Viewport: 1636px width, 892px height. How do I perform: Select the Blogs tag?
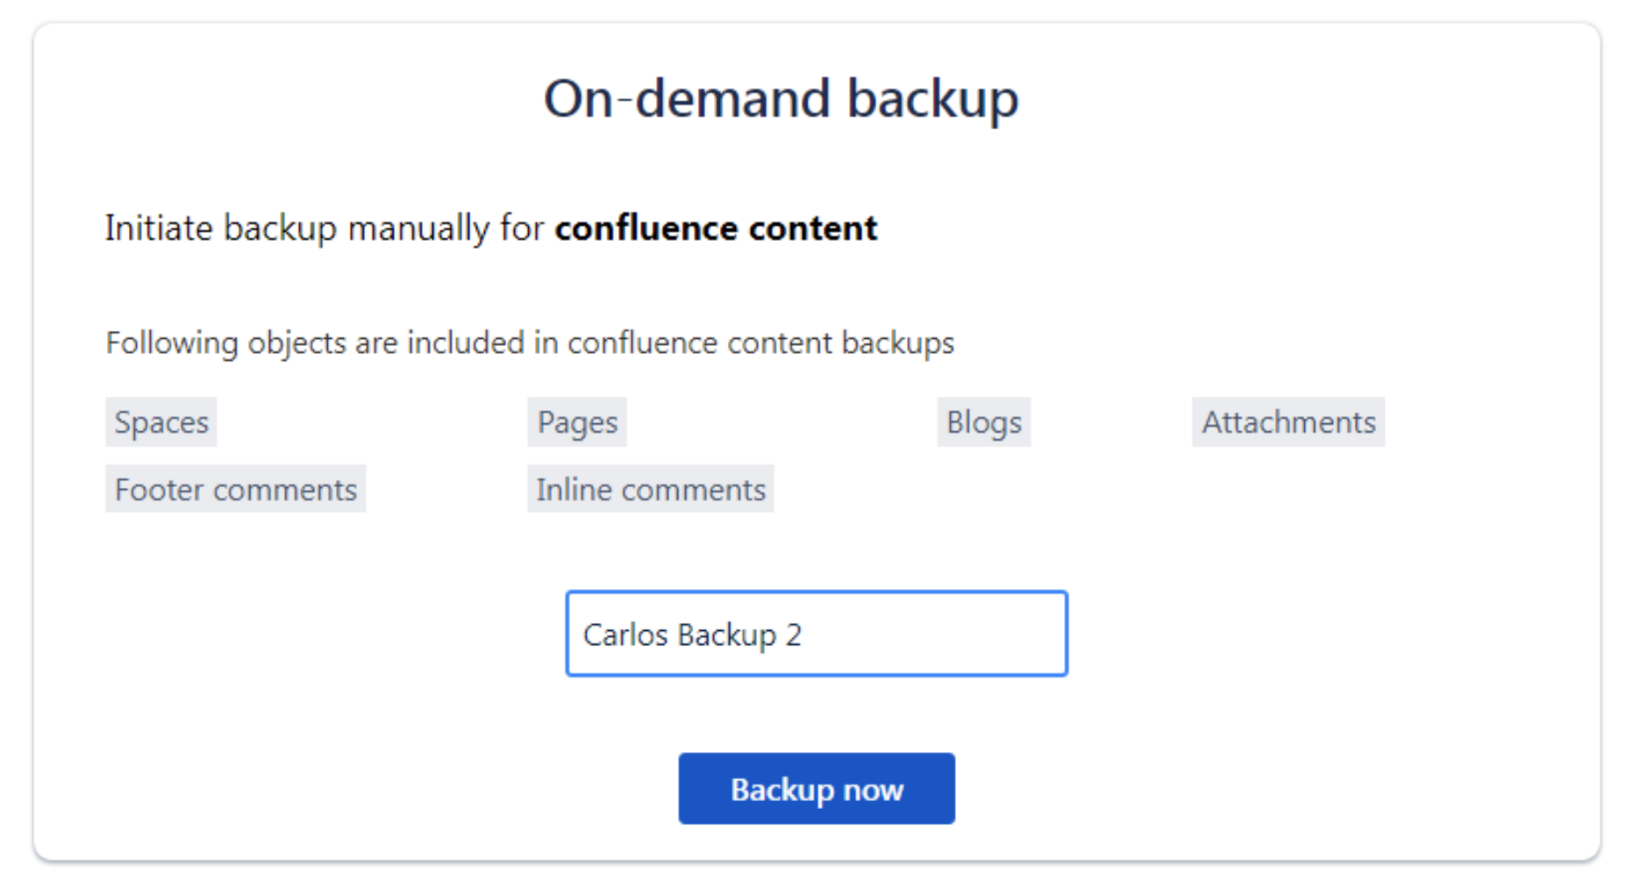[984, 422]
